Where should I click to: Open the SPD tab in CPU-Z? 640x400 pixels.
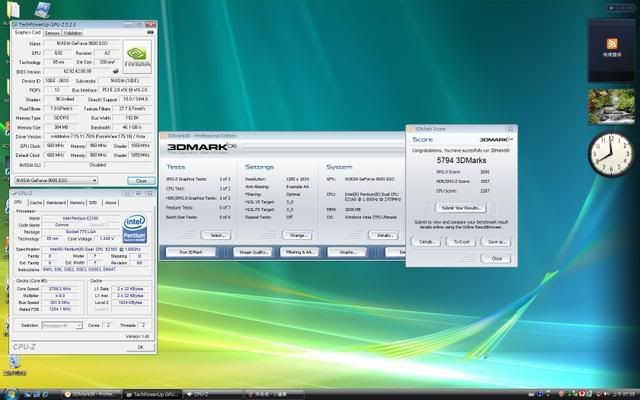point(93,203)
